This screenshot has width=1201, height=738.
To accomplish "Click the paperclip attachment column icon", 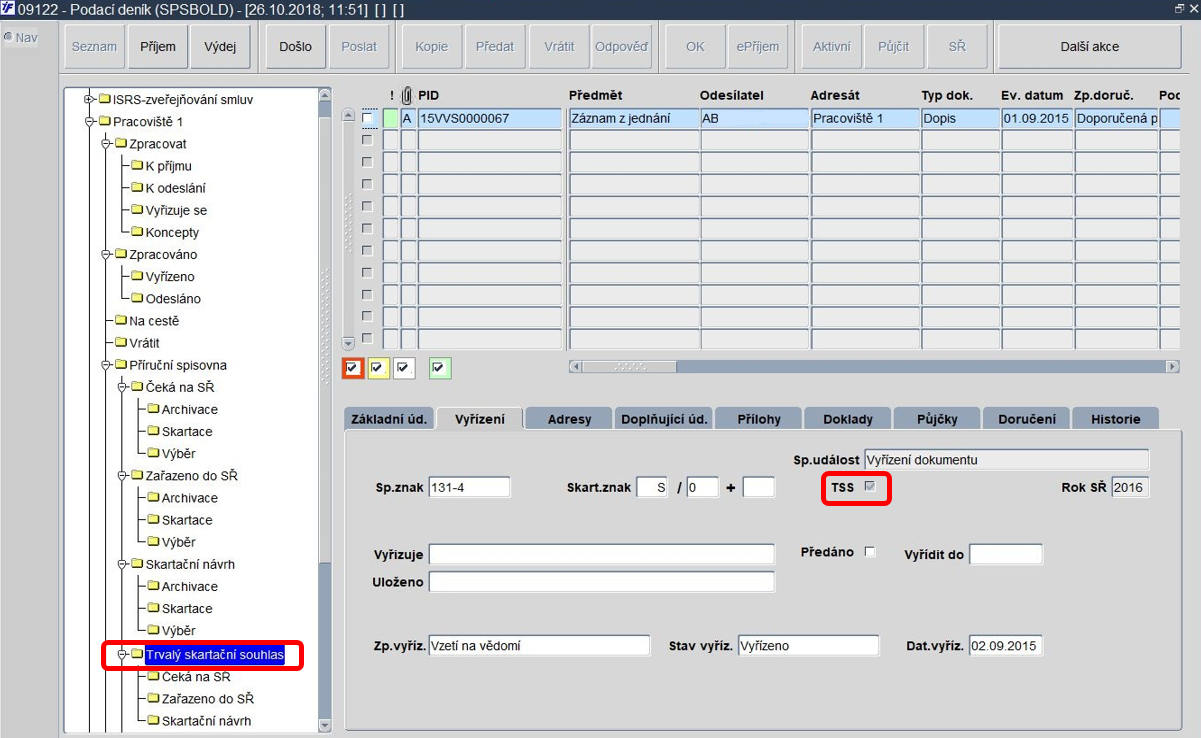I will point(407,95).
